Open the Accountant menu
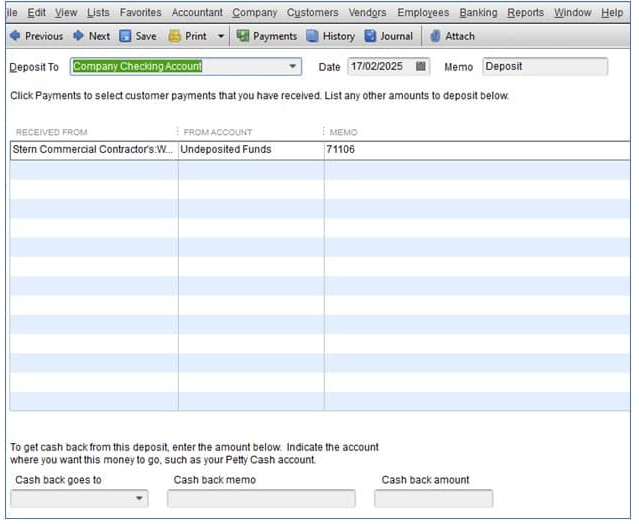The width and height of the screenshot is (639, 524). (197, 13)
